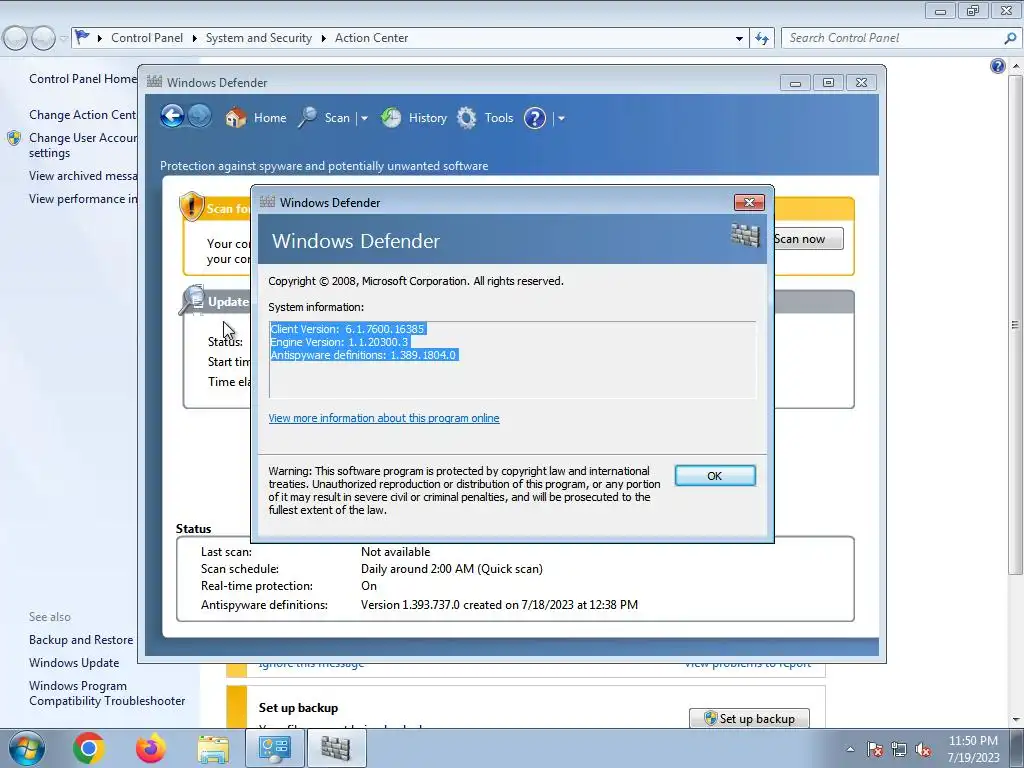Click the taskbar clock showing 11:50 PM
Image resolution: width=1024 pixels, height=768 pixels.
coord(973,749)
